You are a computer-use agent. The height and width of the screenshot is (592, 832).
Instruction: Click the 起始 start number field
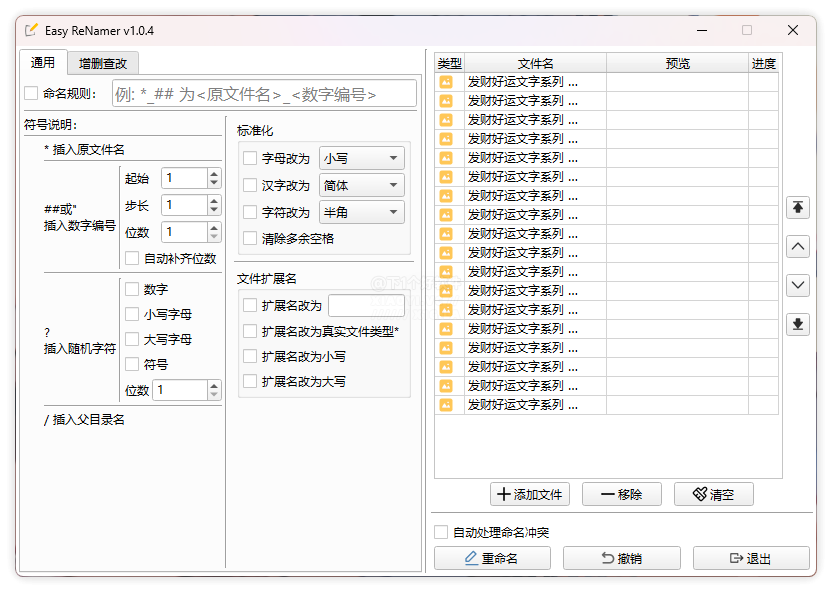pos(184,178)
